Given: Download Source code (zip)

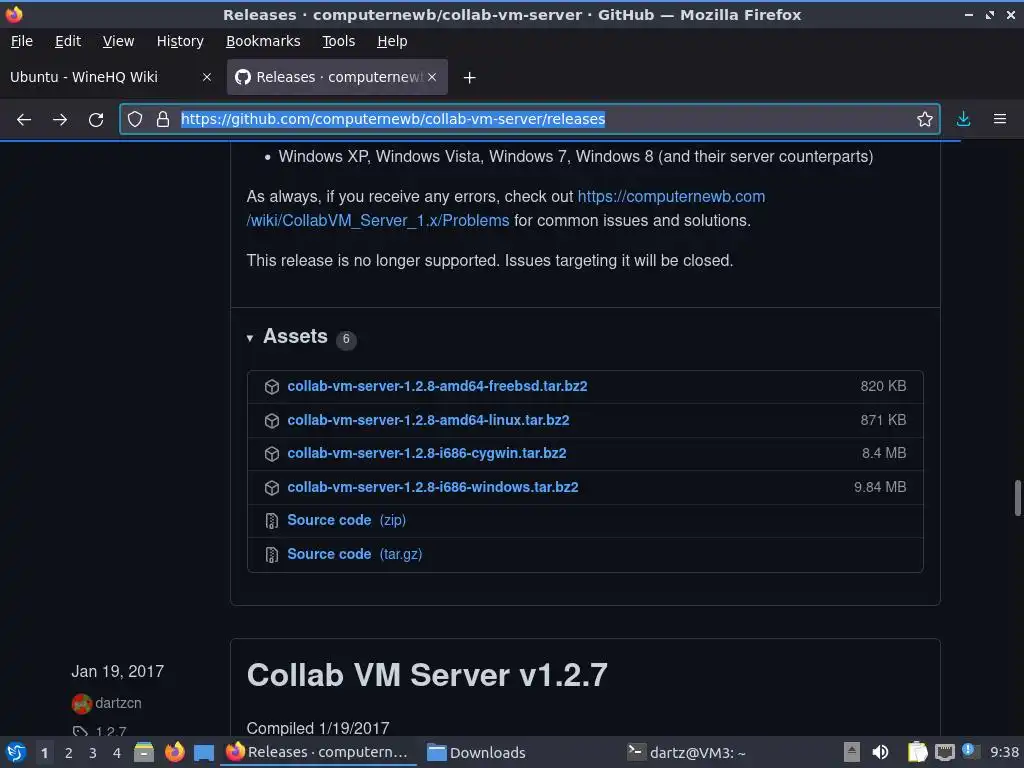Looking at the screenshot, I should pos(346,520).
